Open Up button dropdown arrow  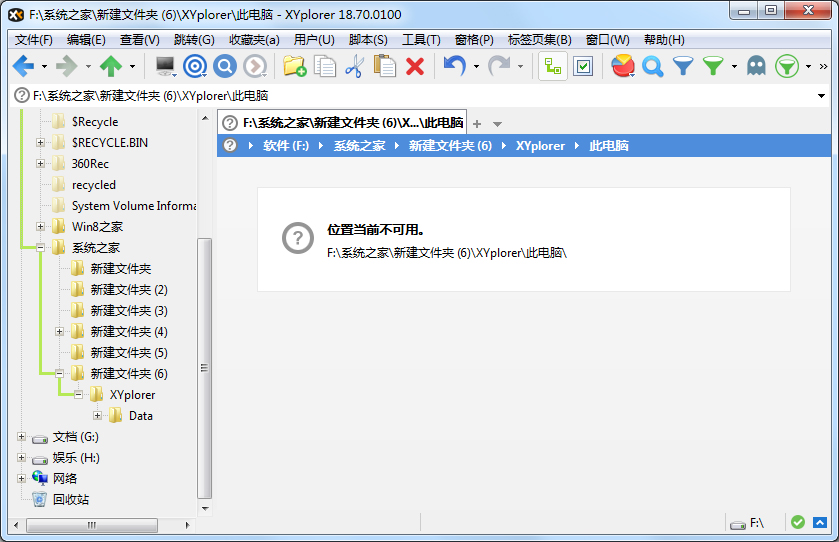(132, 66)
